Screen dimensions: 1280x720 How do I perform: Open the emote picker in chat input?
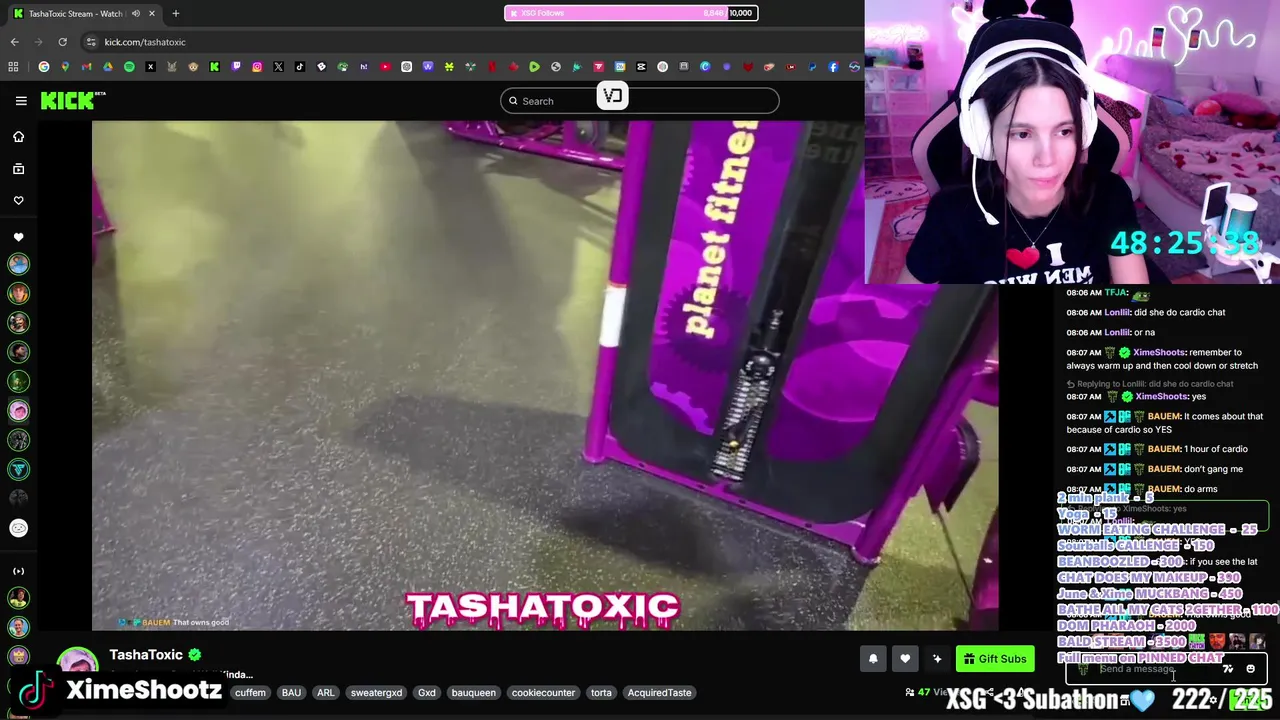click(1250, 669)
